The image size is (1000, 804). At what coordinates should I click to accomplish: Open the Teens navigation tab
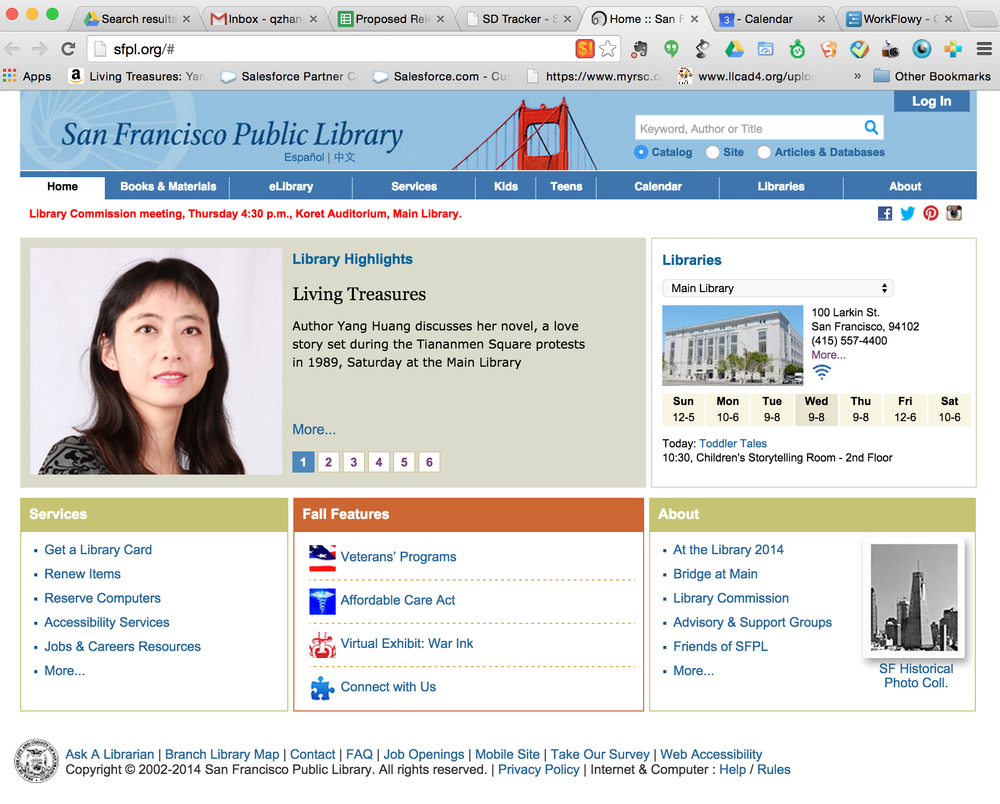click(566, 186)
